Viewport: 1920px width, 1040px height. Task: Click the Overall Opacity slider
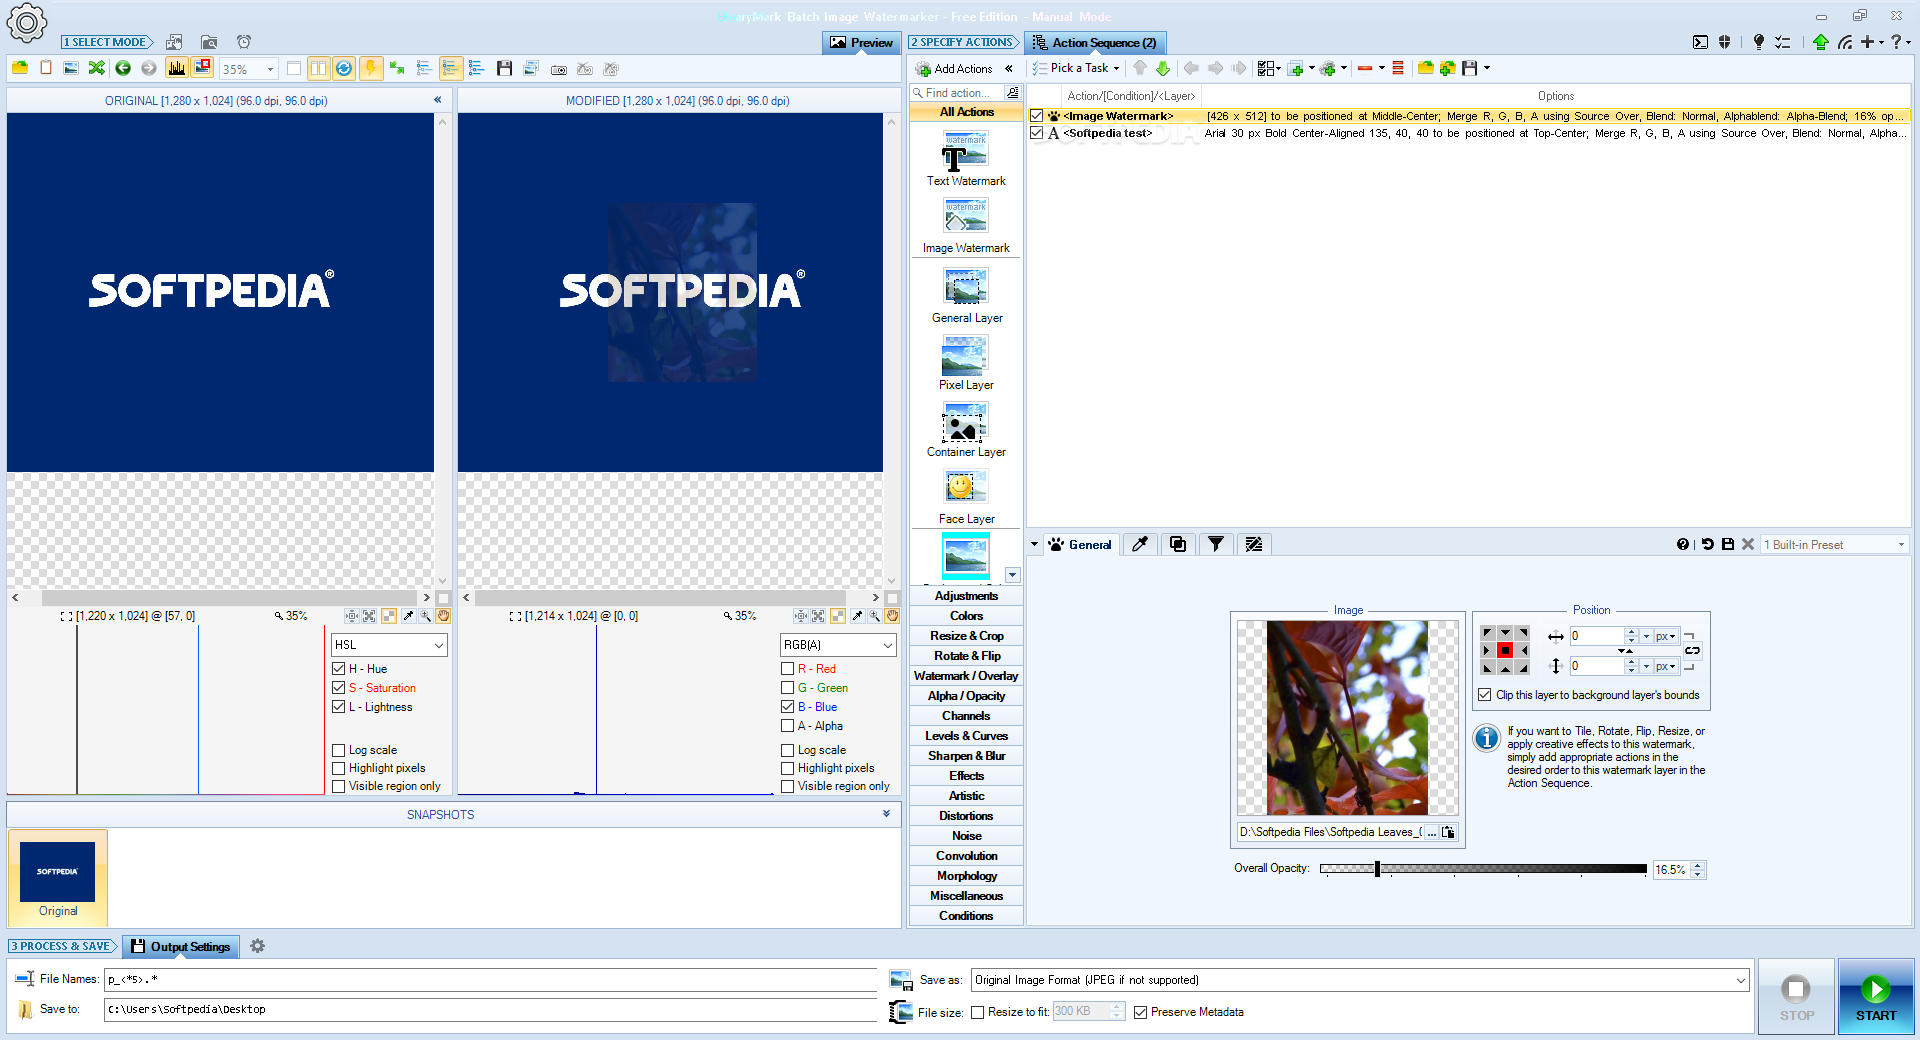pyautogui.click(x=1482, y=869)
